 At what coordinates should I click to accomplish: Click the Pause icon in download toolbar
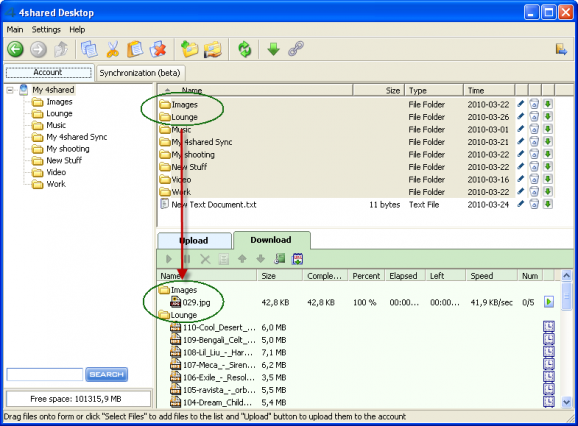click(187, 259)
